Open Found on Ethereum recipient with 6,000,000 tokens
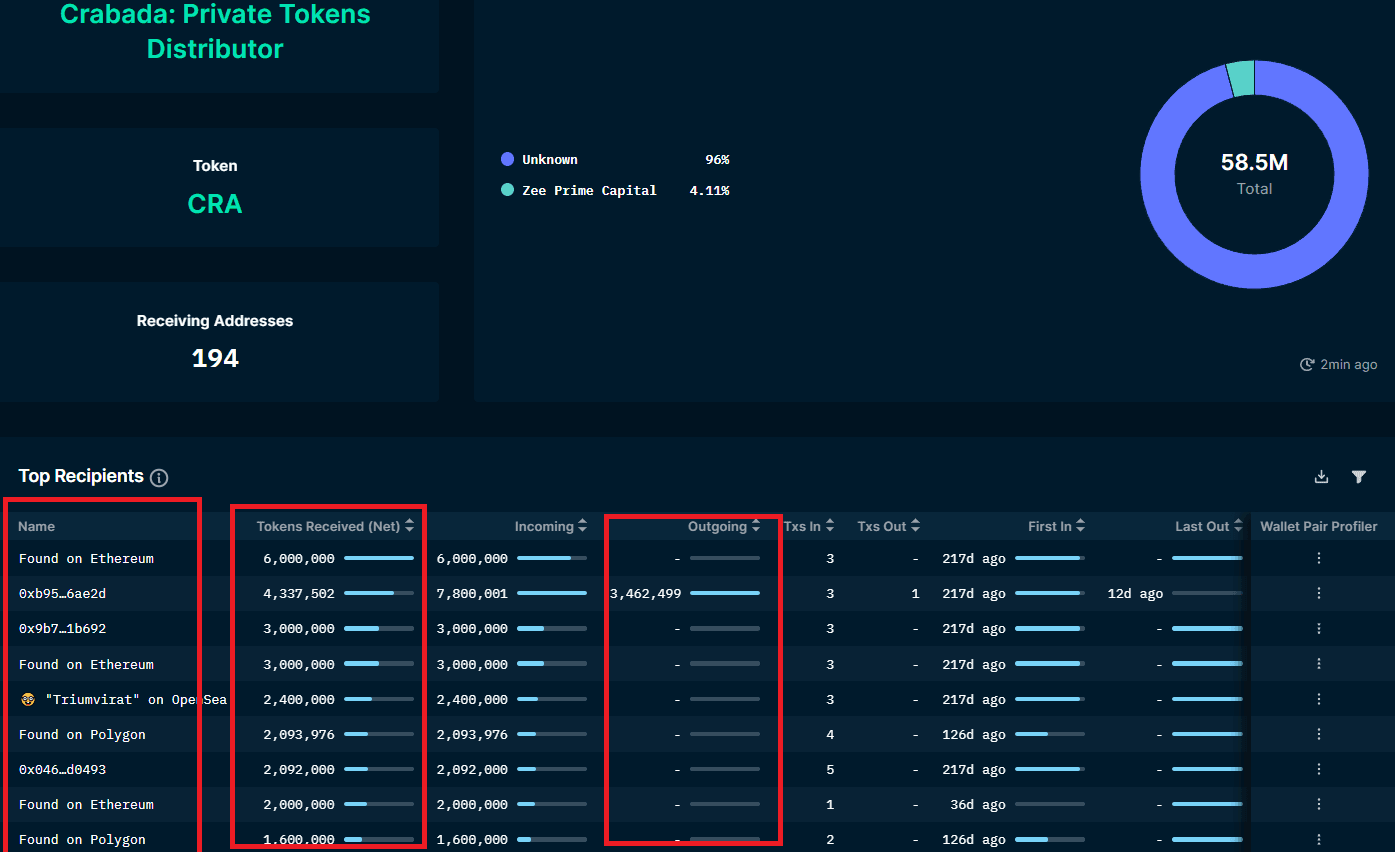This screenshot has width=1395, height=852. coord(86,558)
